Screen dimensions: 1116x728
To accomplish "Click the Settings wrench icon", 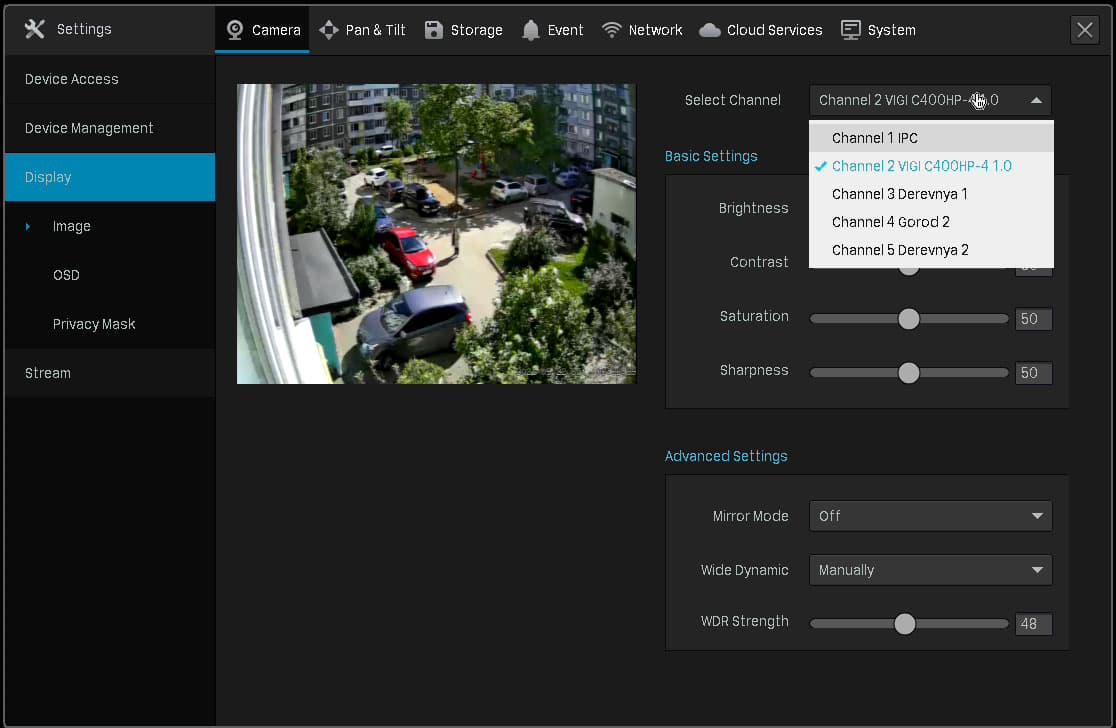I will click(x=34, y=29).
